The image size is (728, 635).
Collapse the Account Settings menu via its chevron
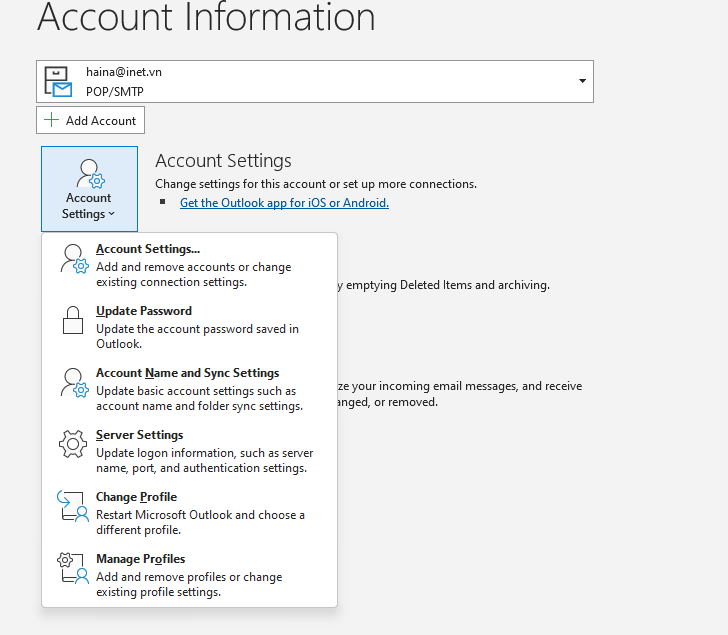pyautogui.click(x=111, y=214)
